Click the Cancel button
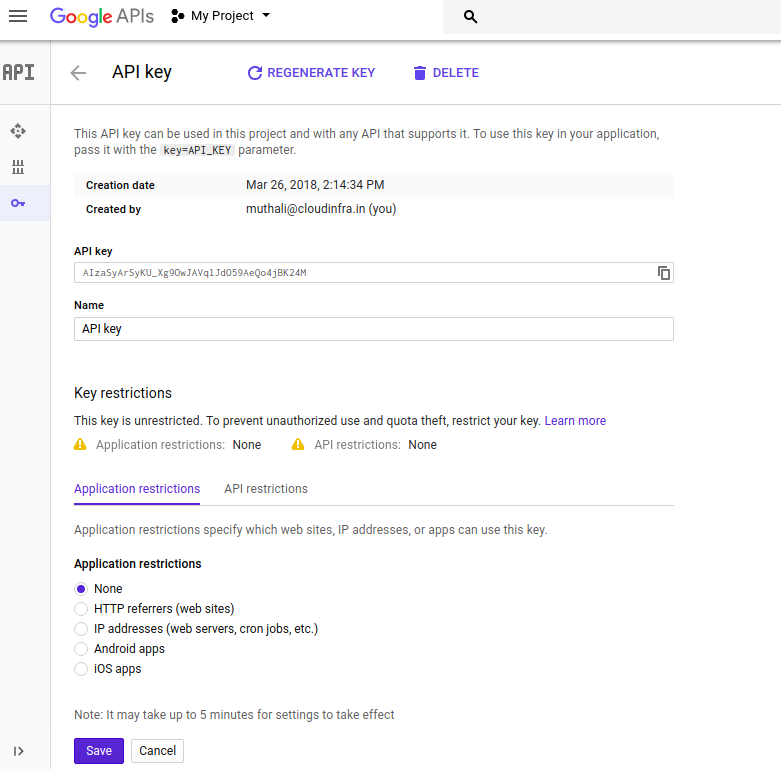This screenshot has width=781, height=769. pyautogui.click(x=157, y=751)
